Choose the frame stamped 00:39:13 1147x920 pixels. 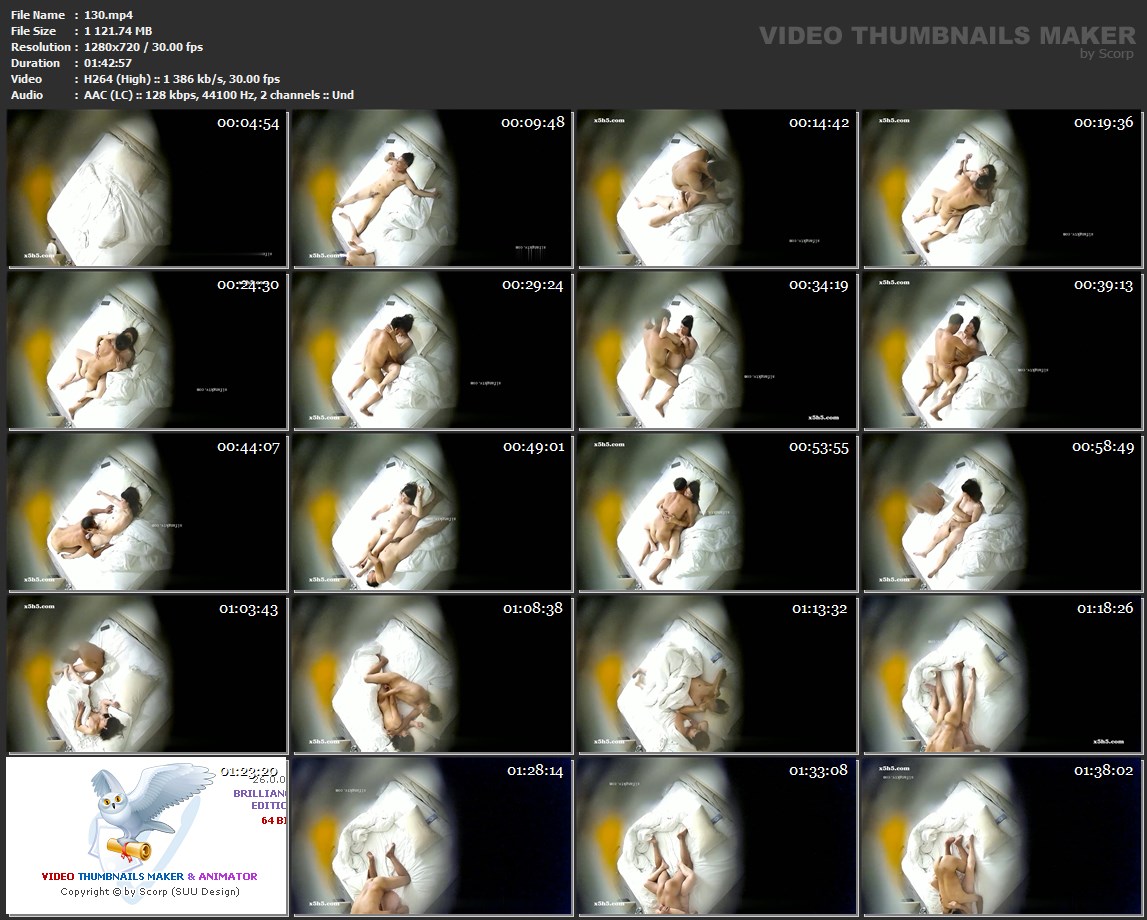coord(1003,350)
